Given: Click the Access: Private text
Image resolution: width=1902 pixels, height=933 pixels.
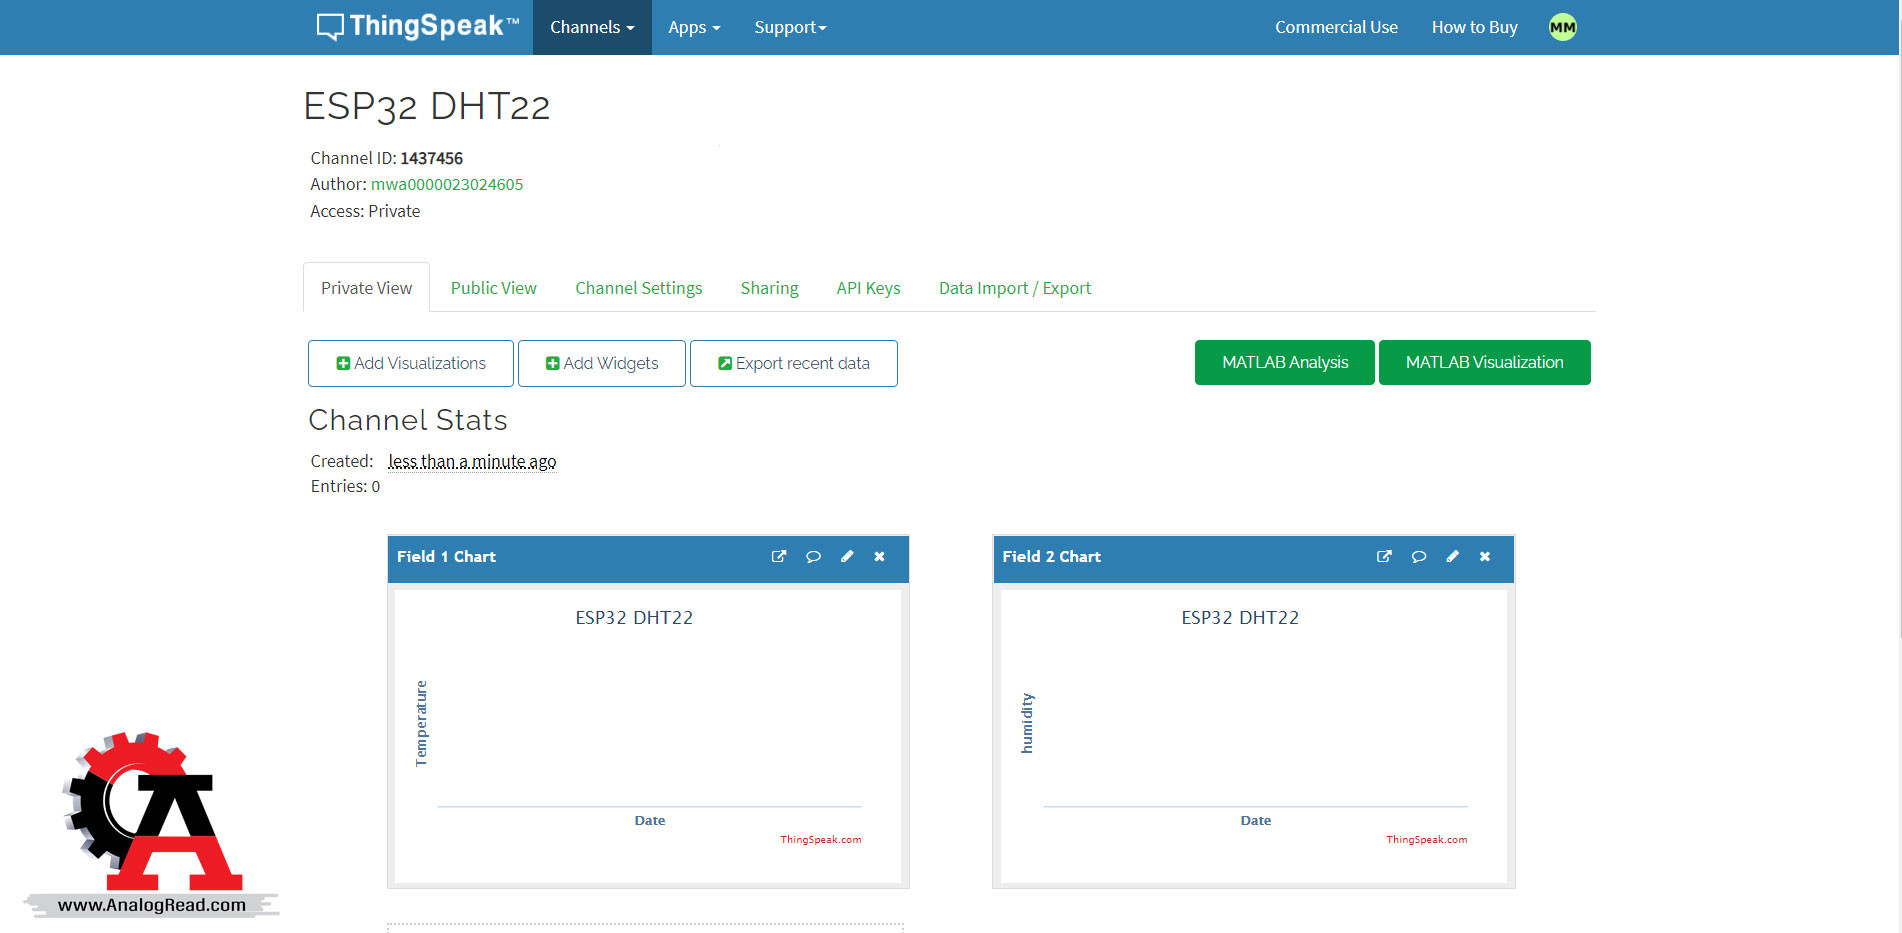Looking at the screenshot, I should [365, 211].
